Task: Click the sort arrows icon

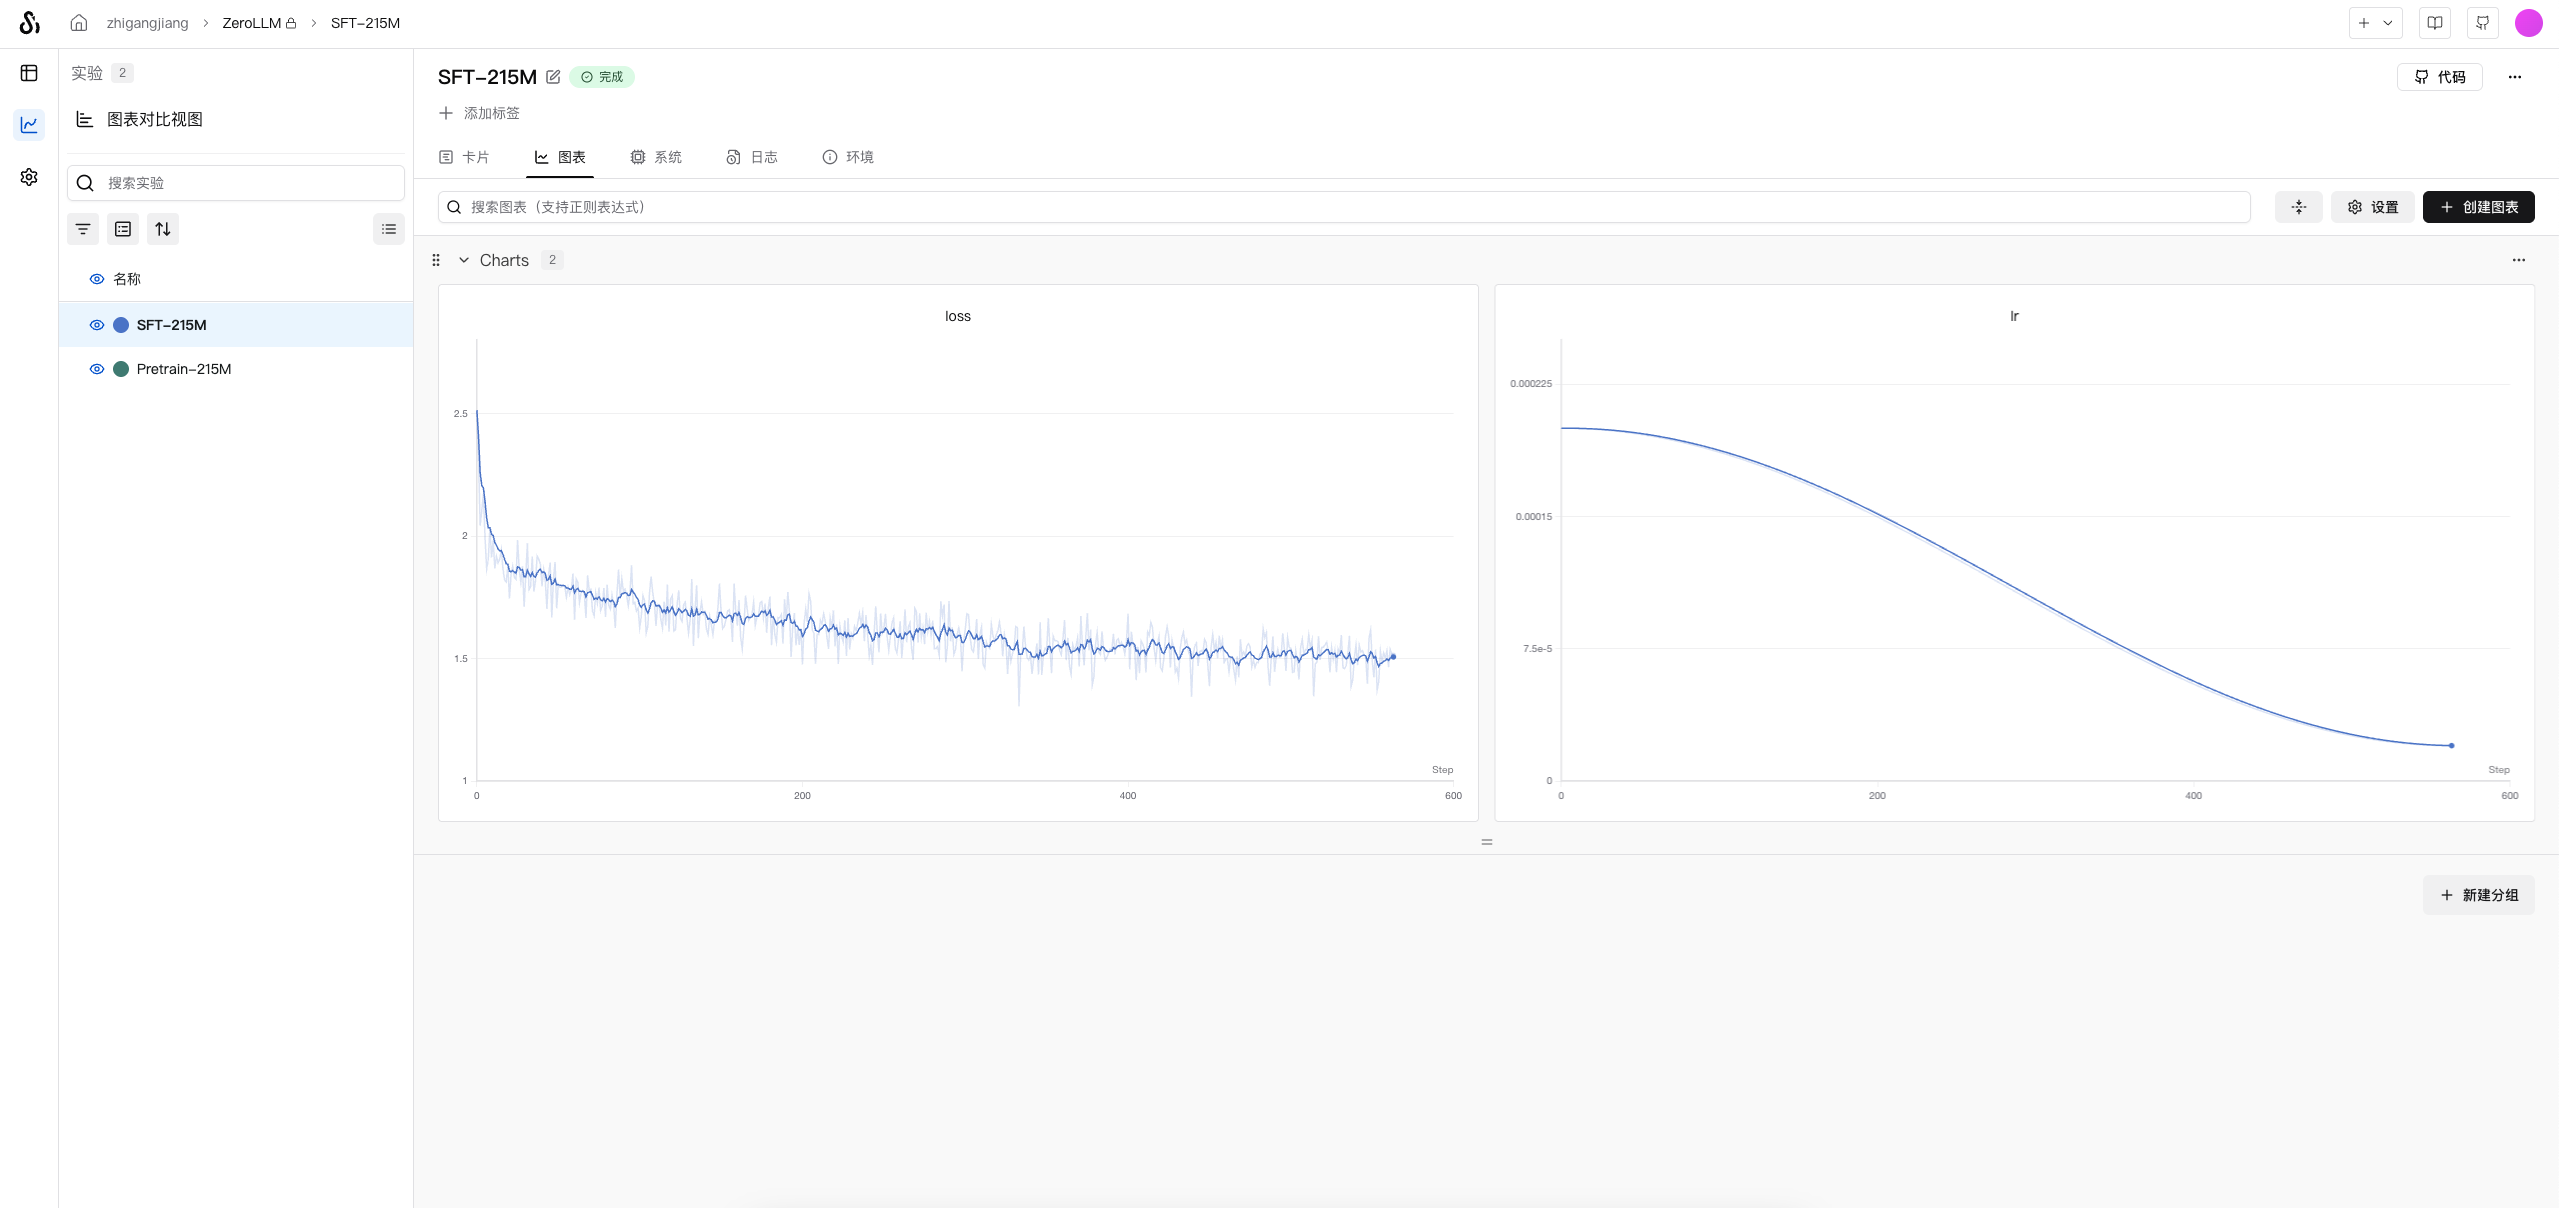Action: point(163,229)
